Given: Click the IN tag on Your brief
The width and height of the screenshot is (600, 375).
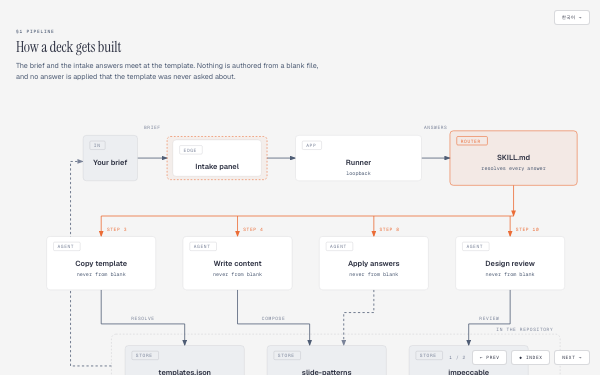Looking at the screenshot, I should tap(97, 145).
